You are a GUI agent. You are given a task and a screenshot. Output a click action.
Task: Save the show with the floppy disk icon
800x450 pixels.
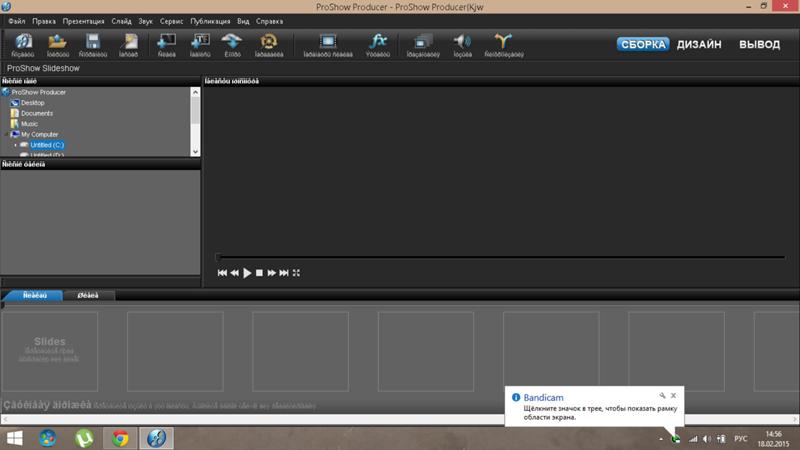pos(93,44)
